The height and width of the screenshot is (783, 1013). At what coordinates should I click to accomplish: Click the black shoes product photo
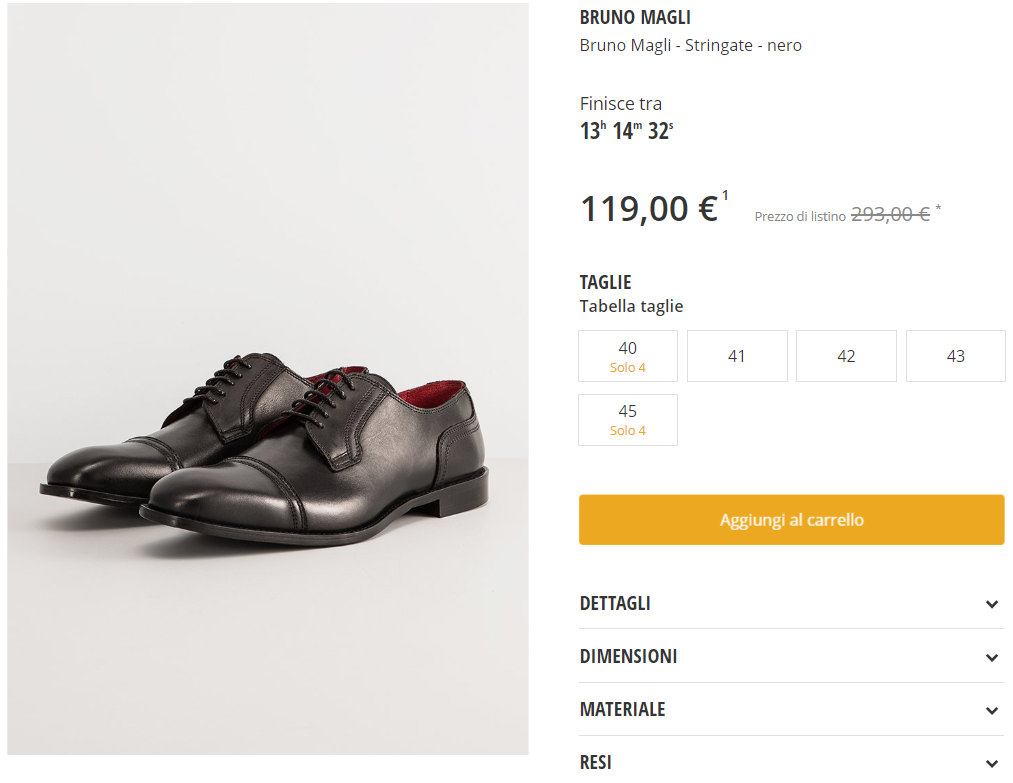click(268, 440)
